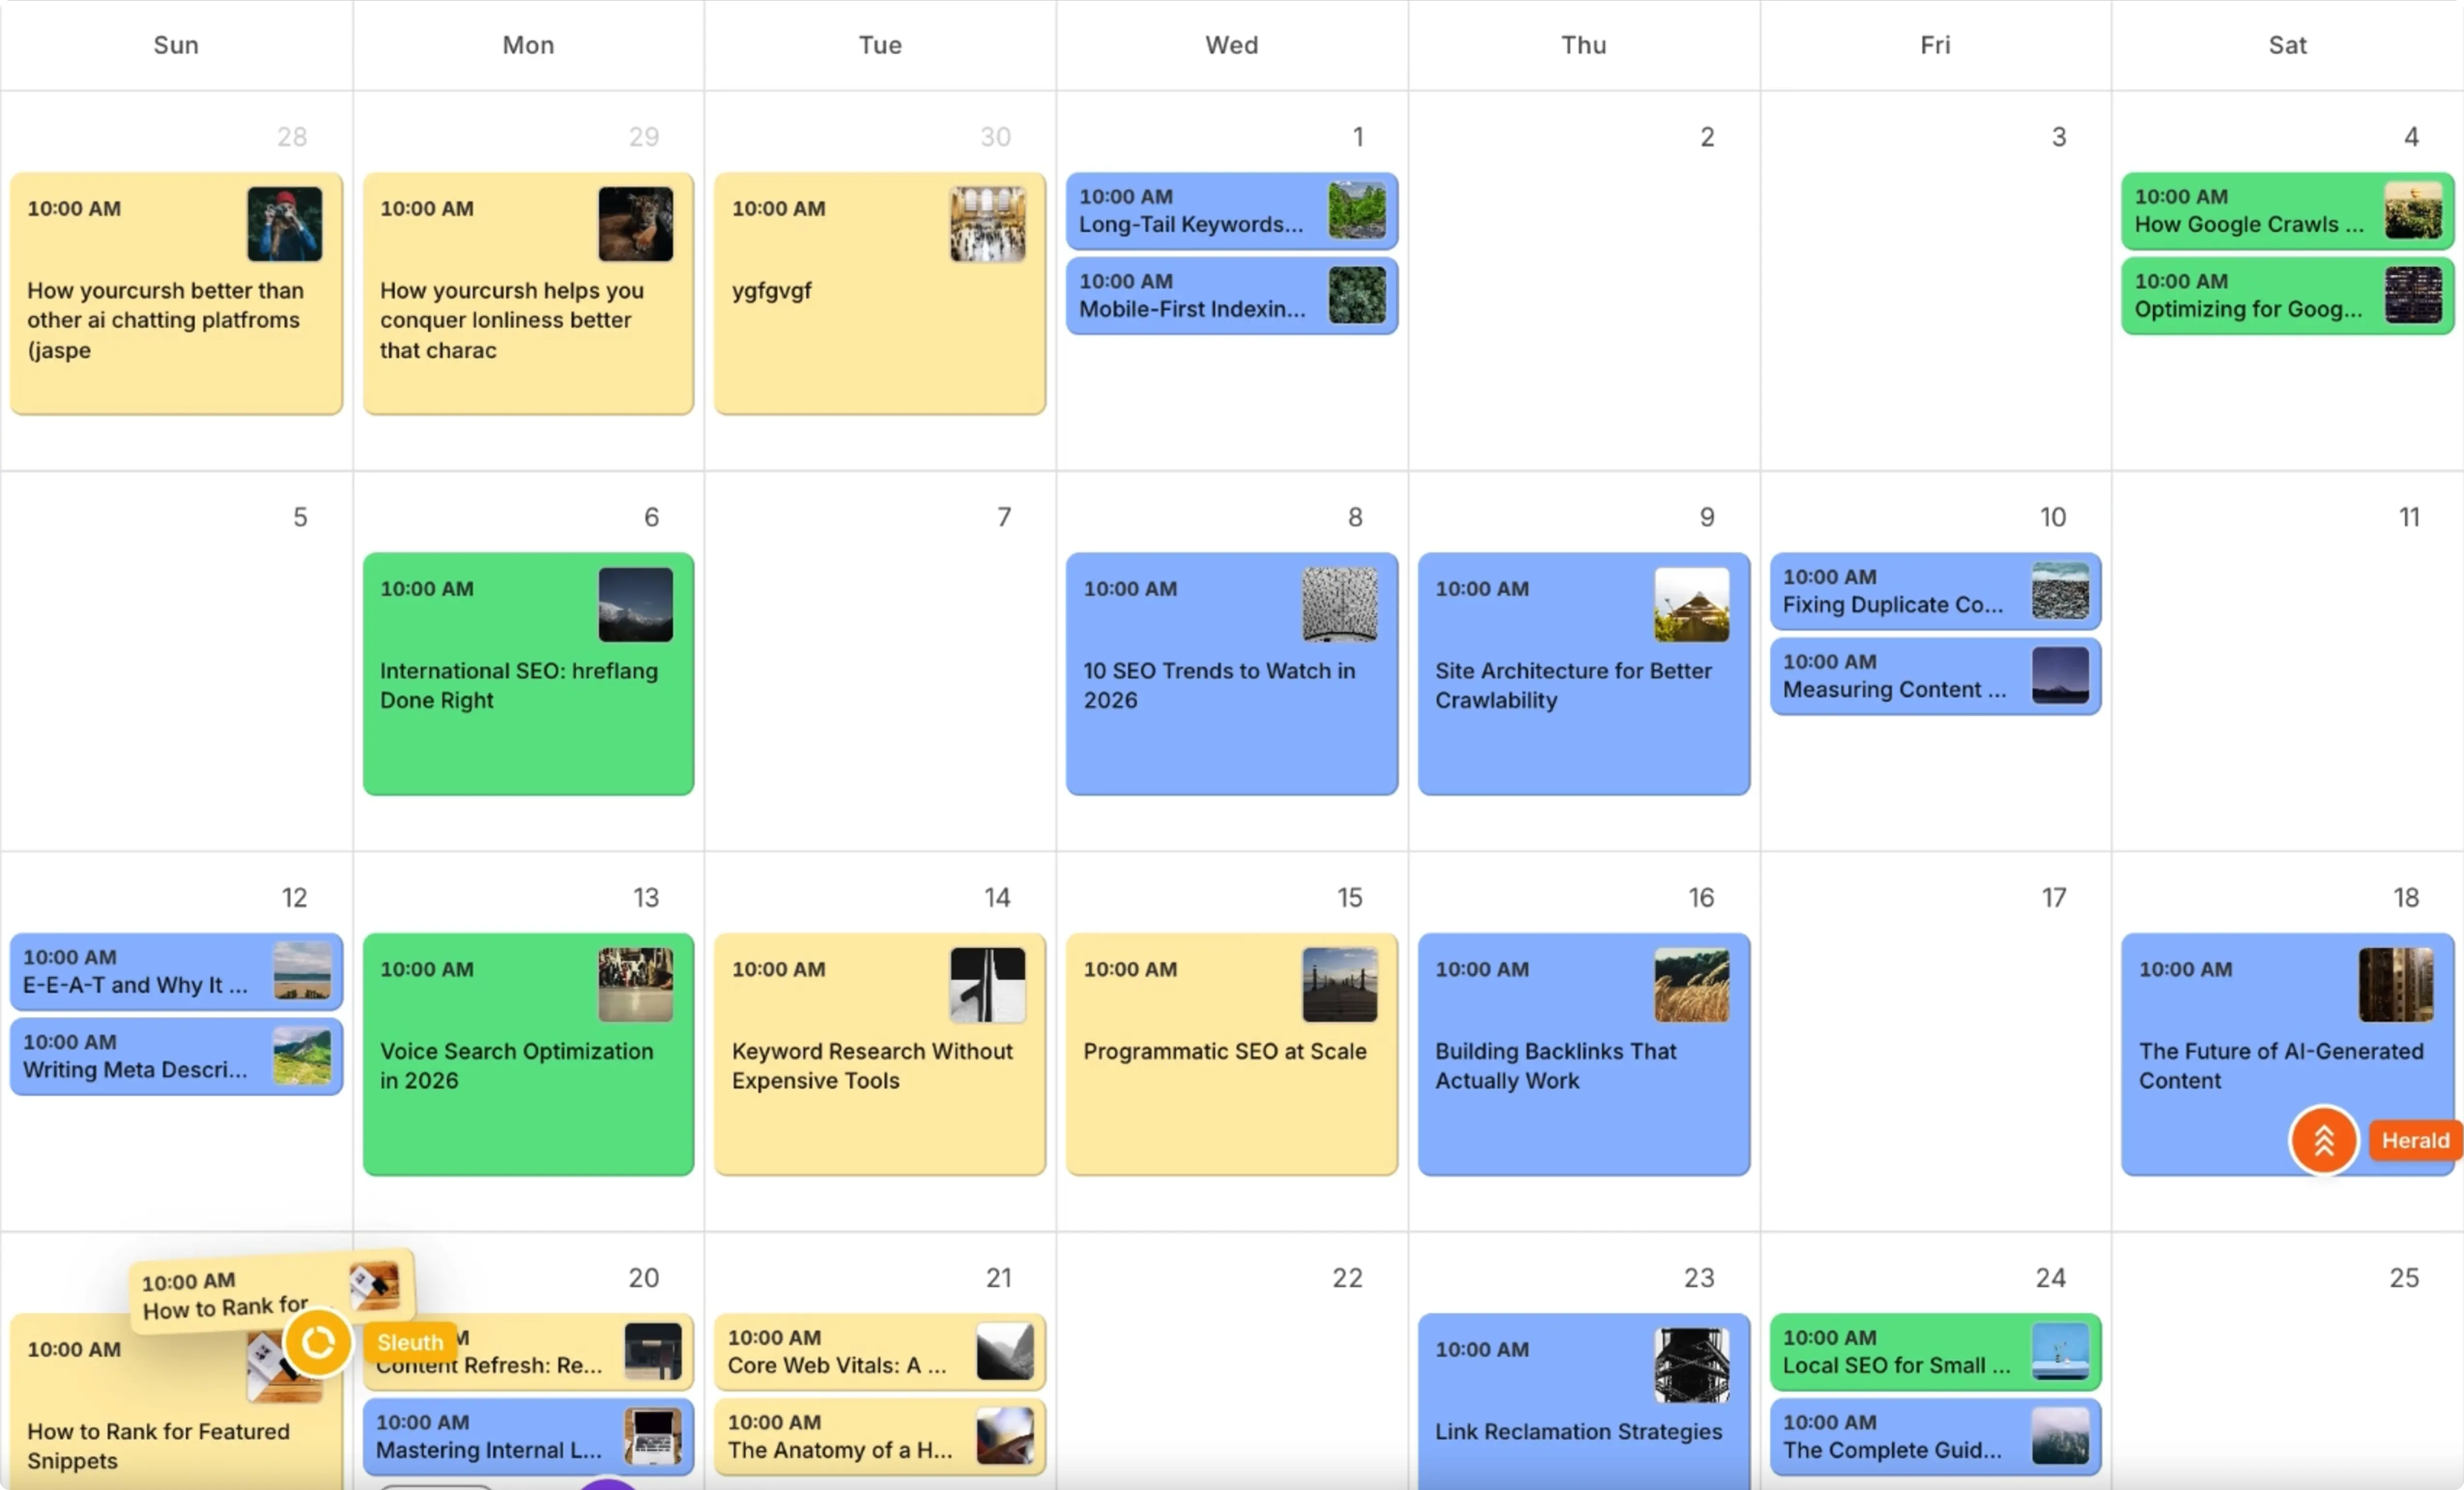Image resolution: width=2464 pixels, height=1490 pixels.
Task: Select the 'Core Web Vitals: A ...' event
Action: 880,1352
